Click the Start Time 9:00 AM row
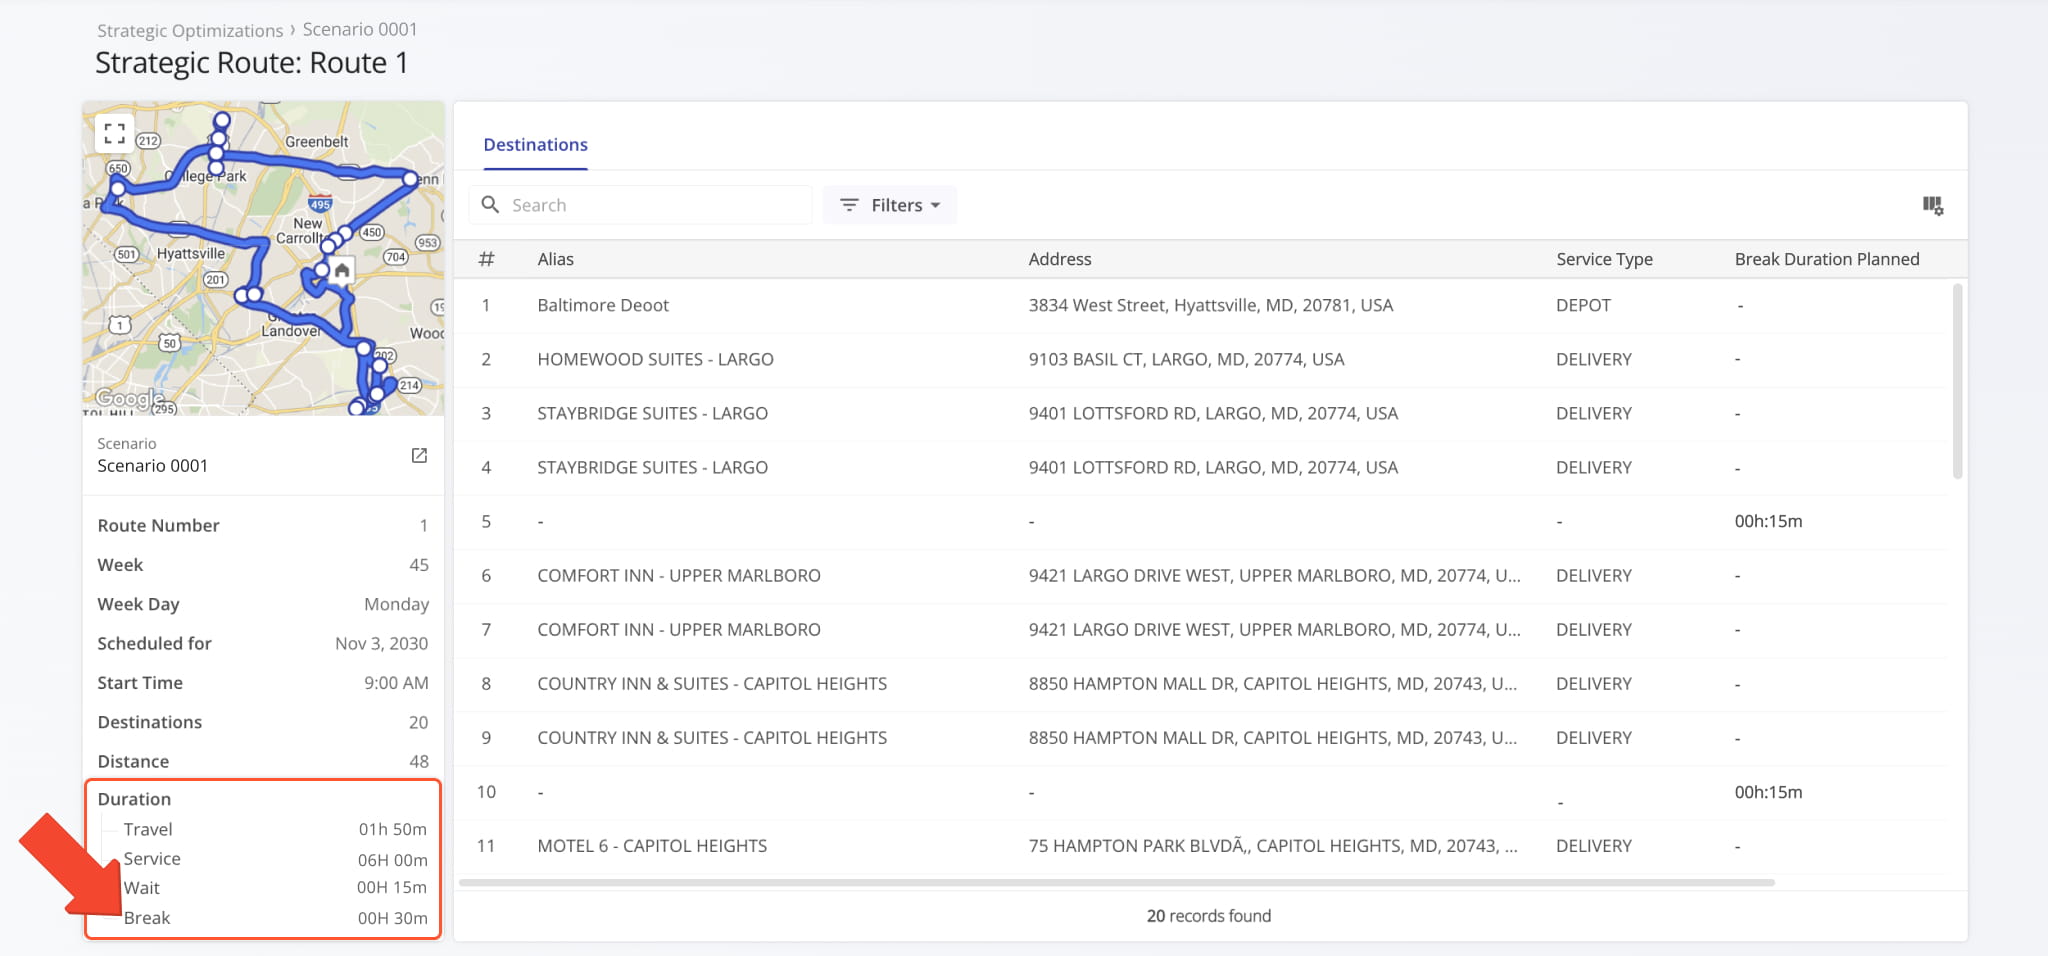2048x956 pixels. 263,683
